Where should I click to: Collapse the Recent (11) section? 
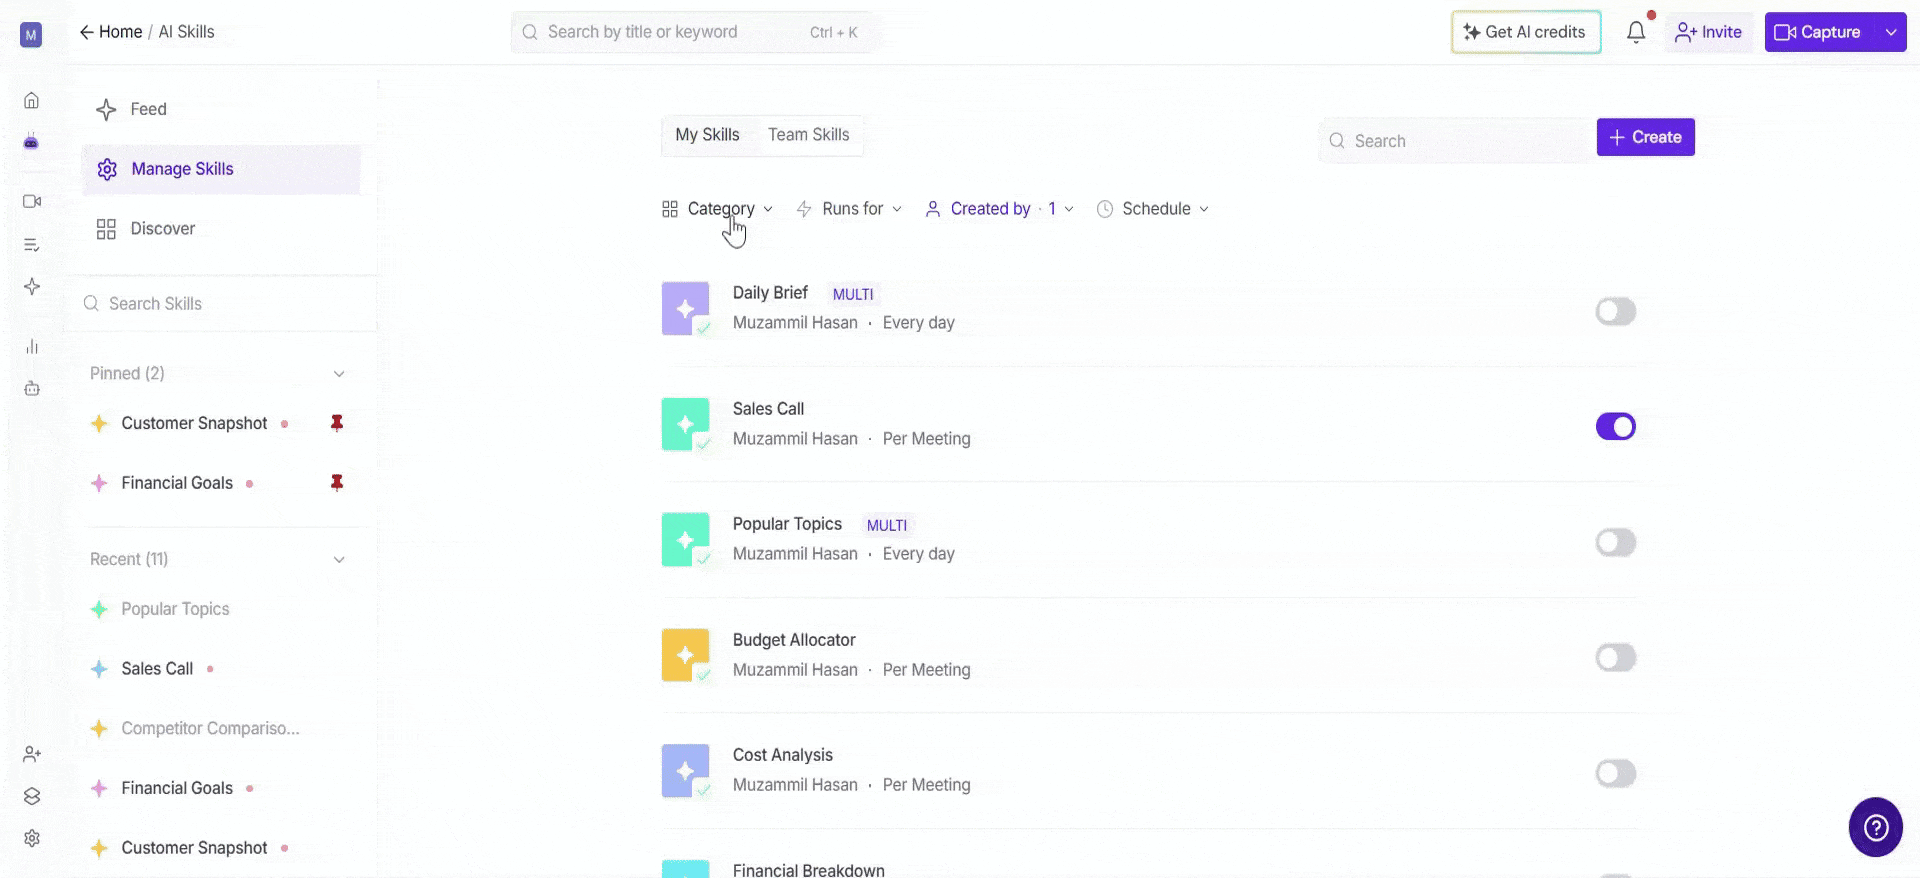coord(339,560)
